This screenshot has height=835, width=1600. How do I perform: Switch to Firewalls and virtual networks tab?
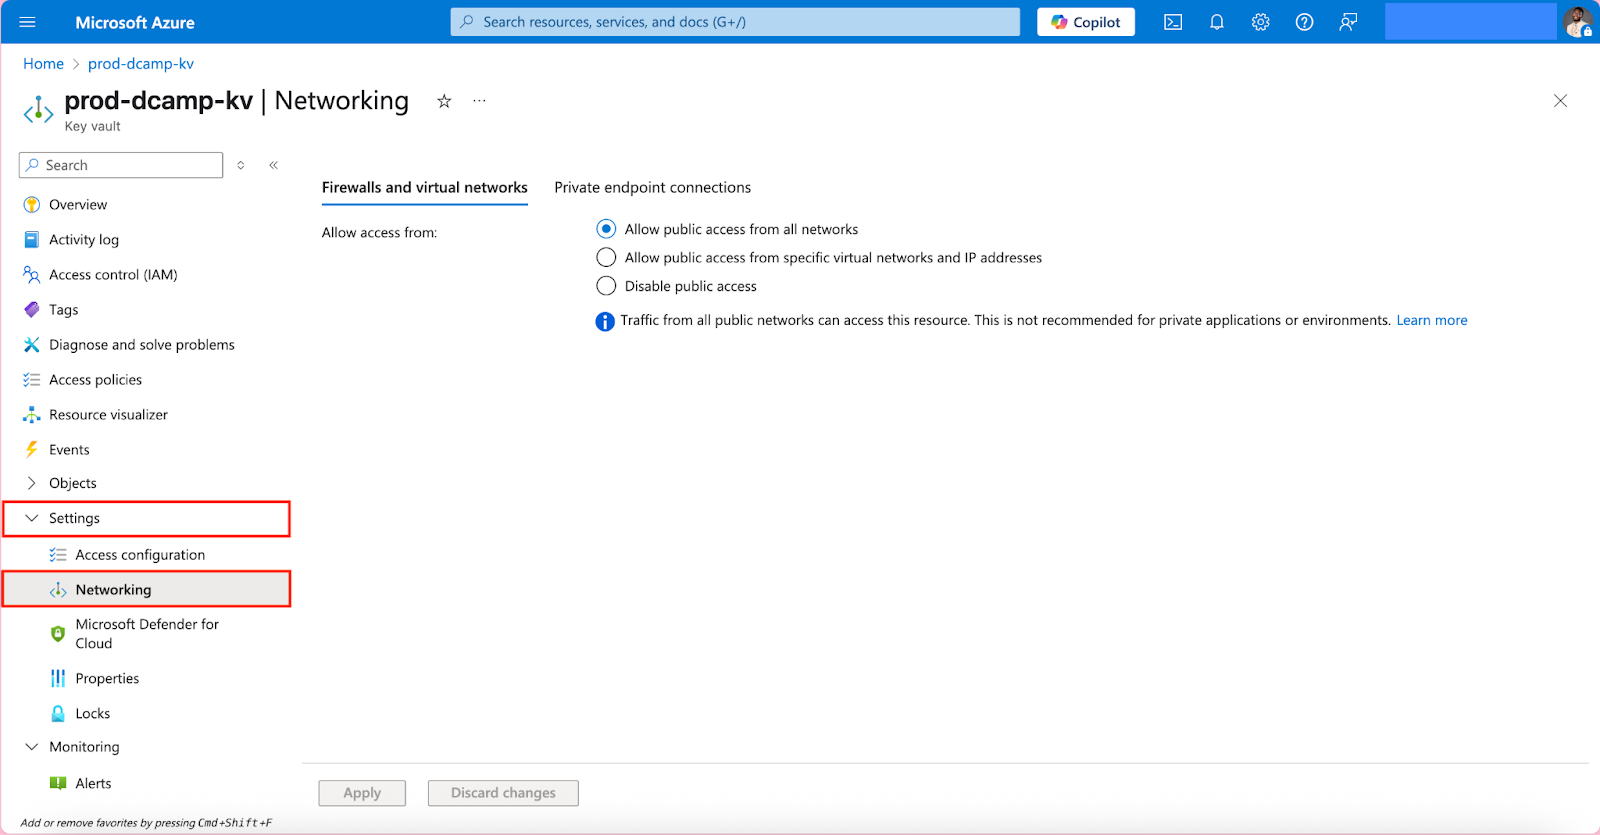pyautogui.click(x=425, y=188)
